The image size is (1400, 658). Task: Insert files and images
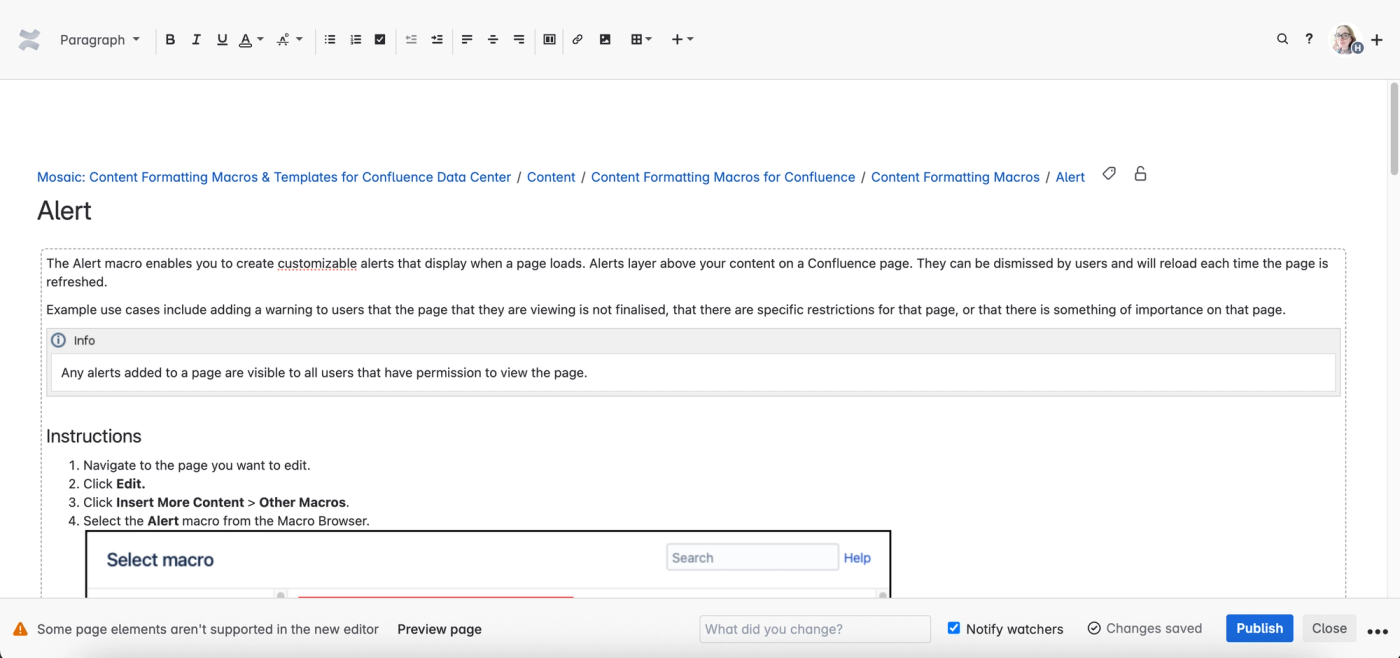[605, 40]
